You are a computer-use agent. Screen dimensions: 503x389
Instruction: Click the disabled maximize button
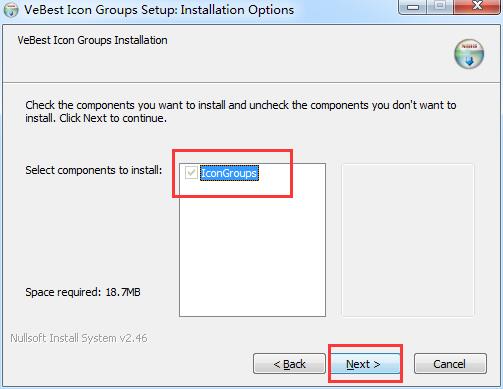pyautogui.click(x=440, y=7)
